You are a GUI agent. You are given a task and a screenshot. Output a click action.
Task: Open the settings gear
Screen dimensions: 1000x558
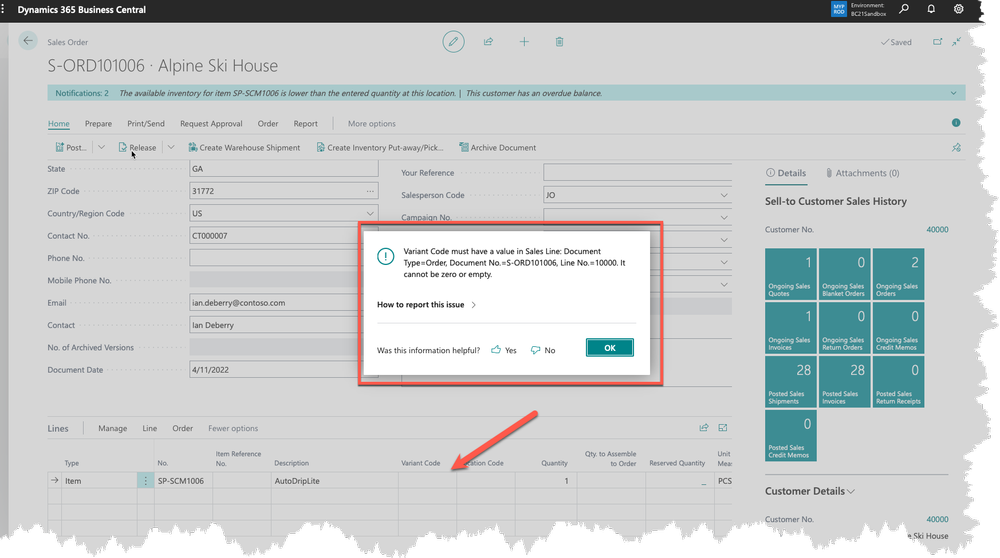pyautogui.click(x=959, y=9)
